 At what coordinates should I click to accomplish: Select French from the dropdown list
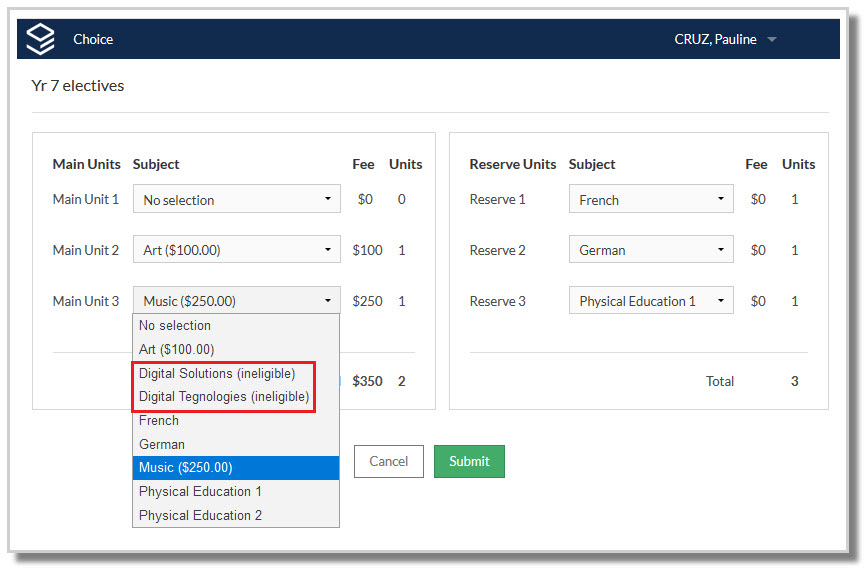pos(236,420)
